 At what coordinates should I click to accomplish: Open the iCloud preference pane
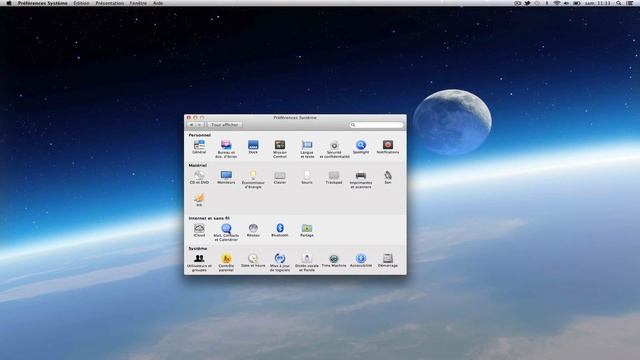199,230
